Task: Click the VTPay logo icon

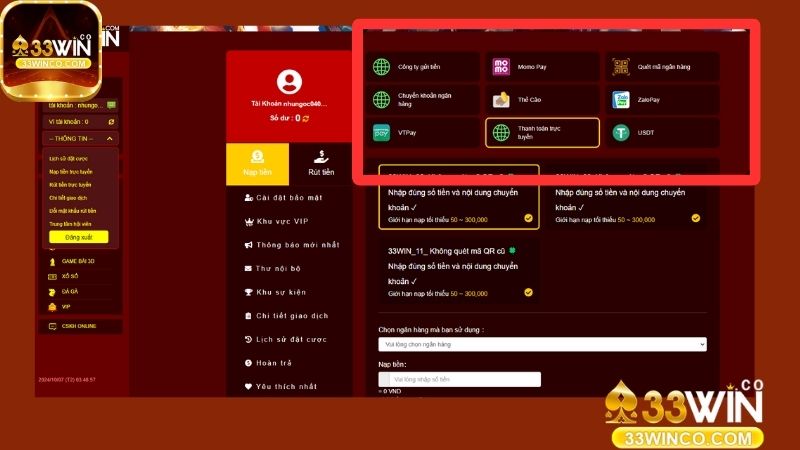Action: click(381, 133)
